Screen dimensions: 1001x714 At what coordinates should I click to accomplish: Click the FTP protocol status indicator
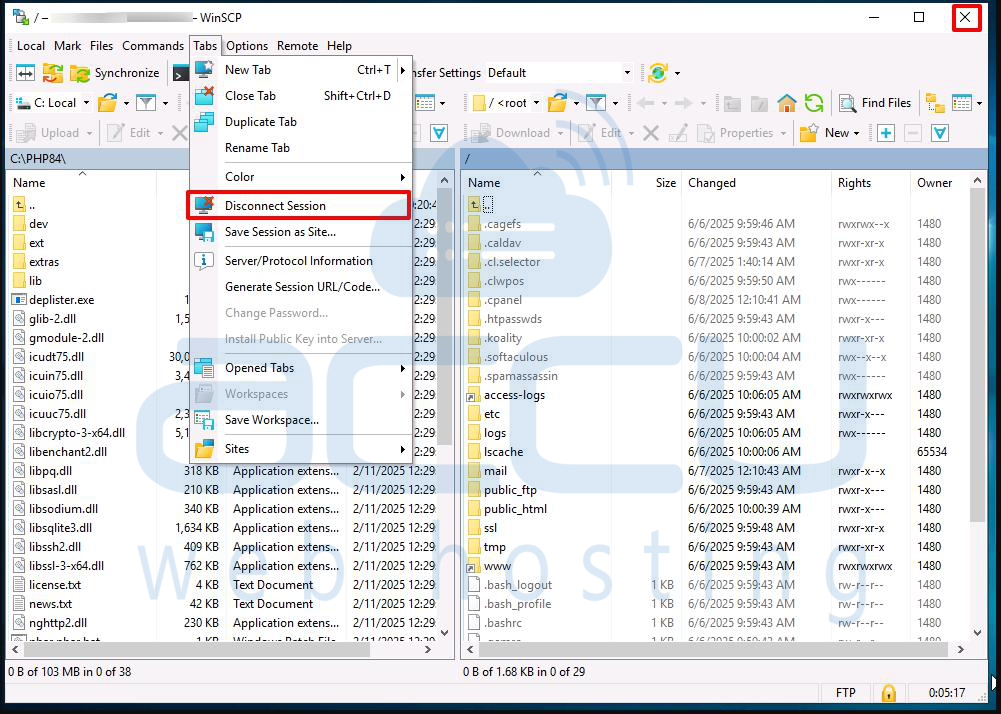point(845,693)
